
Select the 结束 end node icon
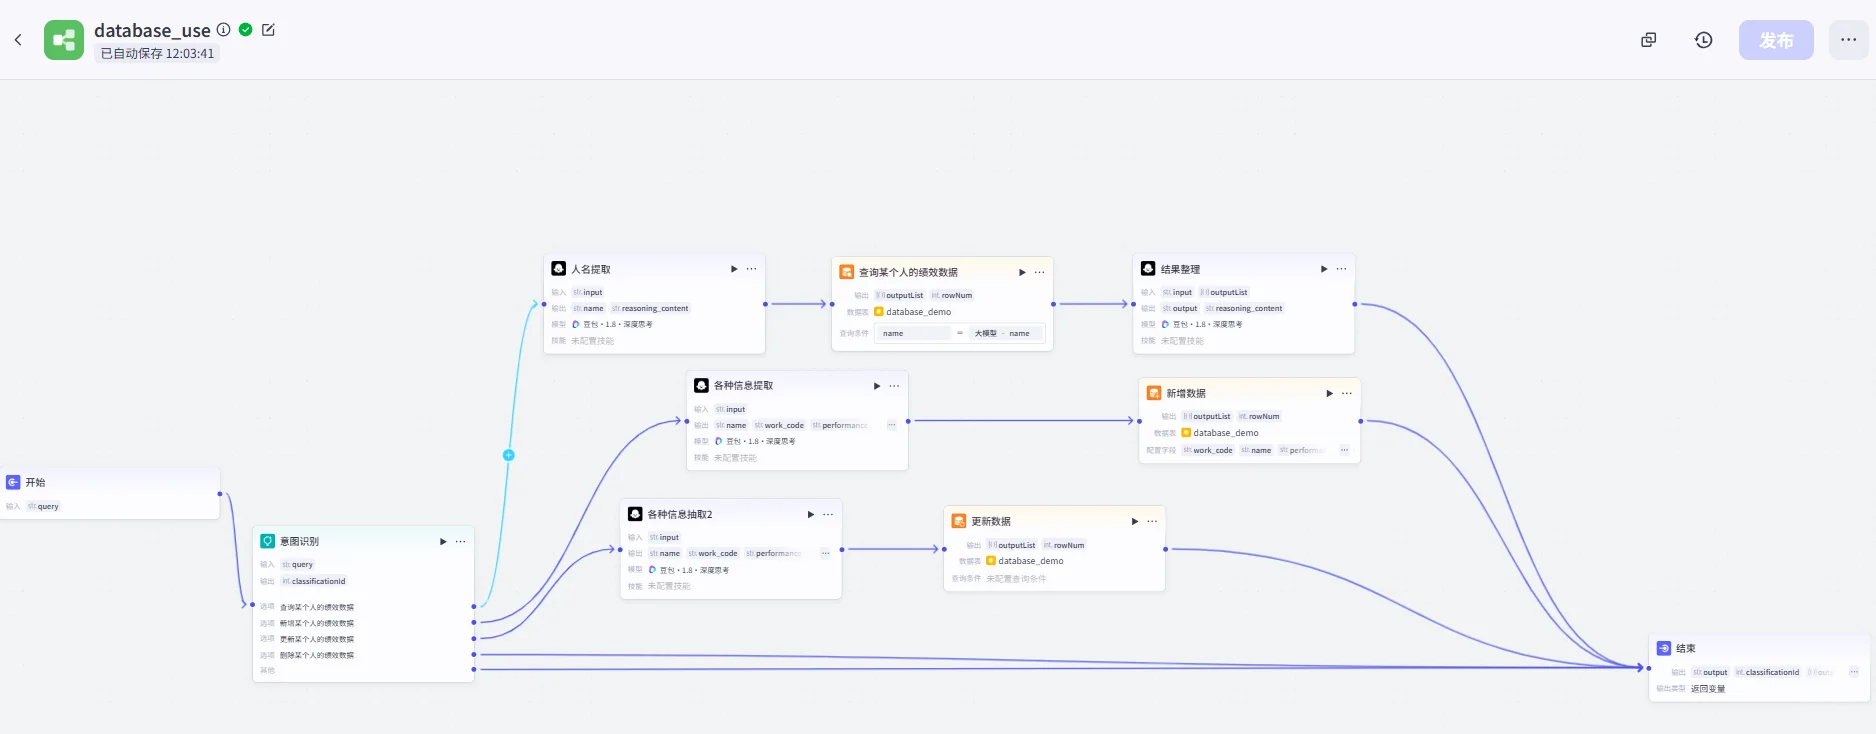pyautogui.click(x=1664, y=648)
